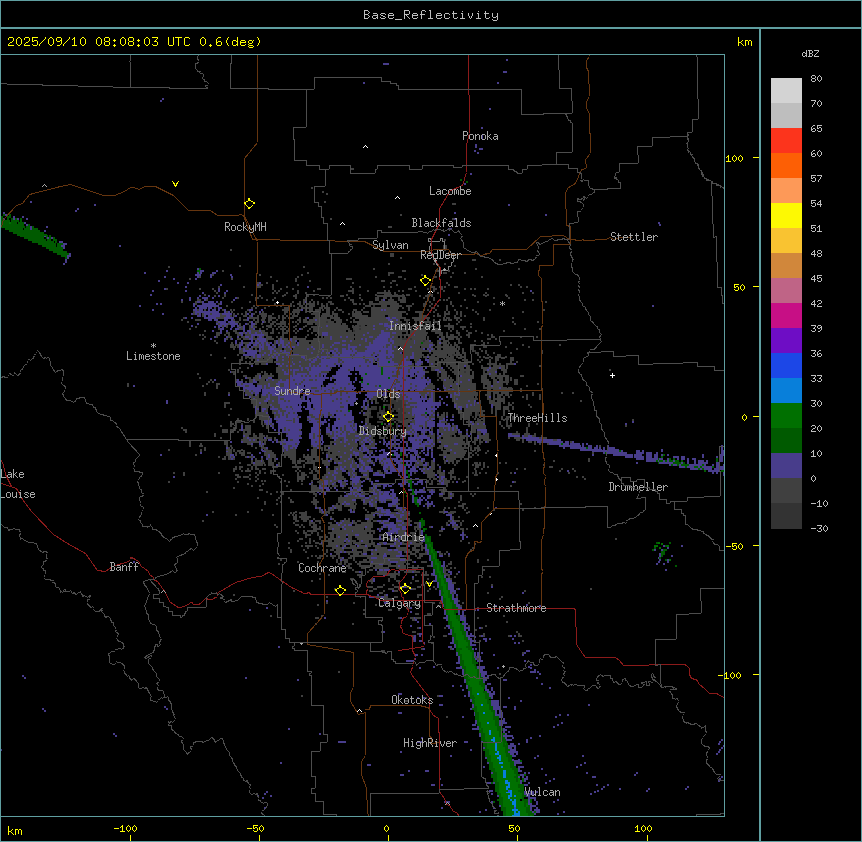
Task: Select the Calgary city label
Action: pyautogui.click(x=399, y=603)
